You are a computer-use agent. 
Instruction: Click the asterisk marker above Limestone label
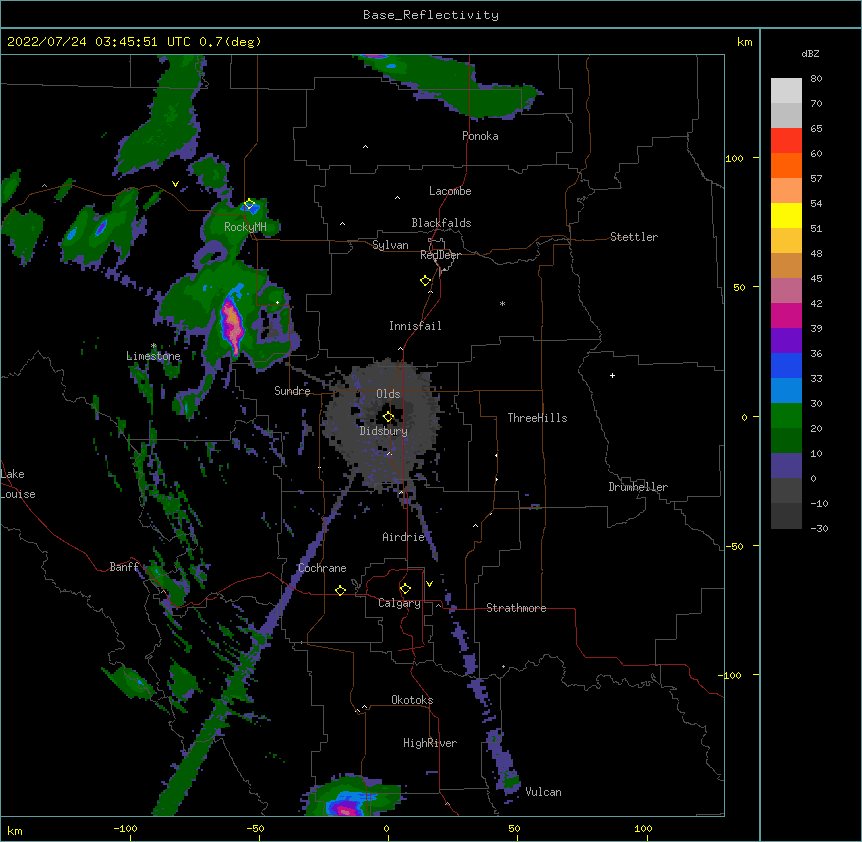[x=154, y=346]
